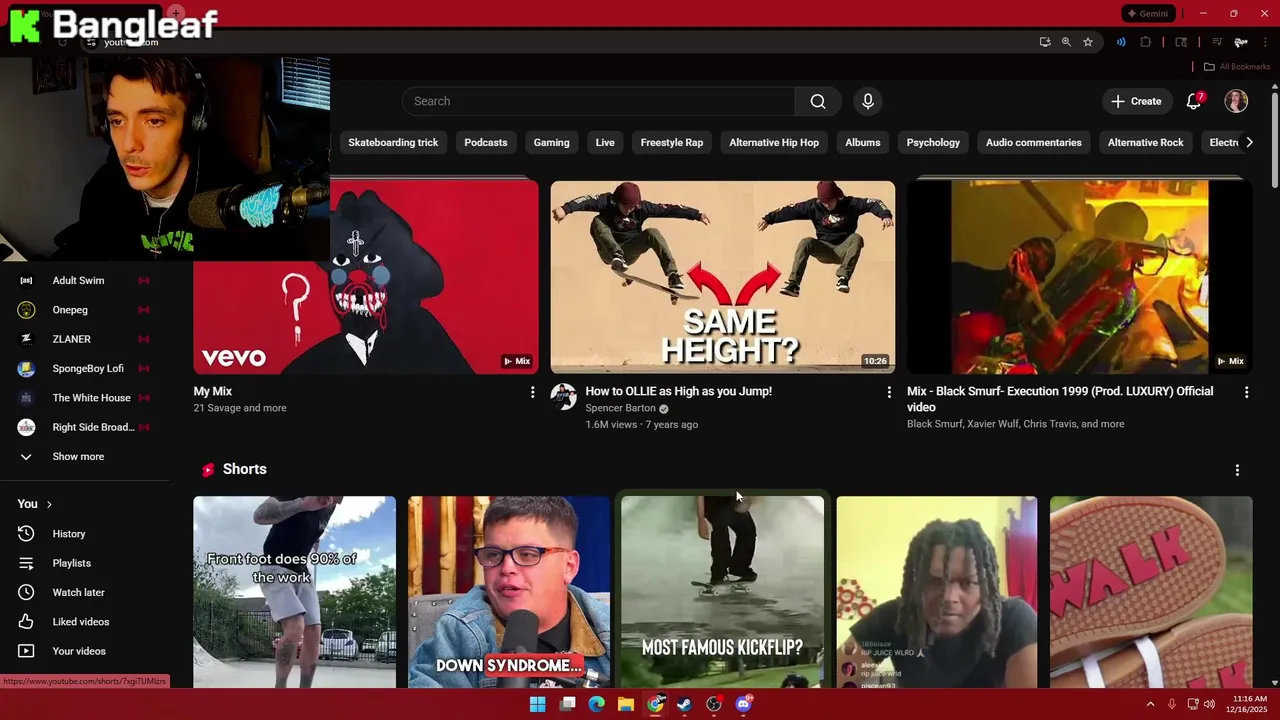Open Liked videos in the sidebar

click(x=83, y=622)
